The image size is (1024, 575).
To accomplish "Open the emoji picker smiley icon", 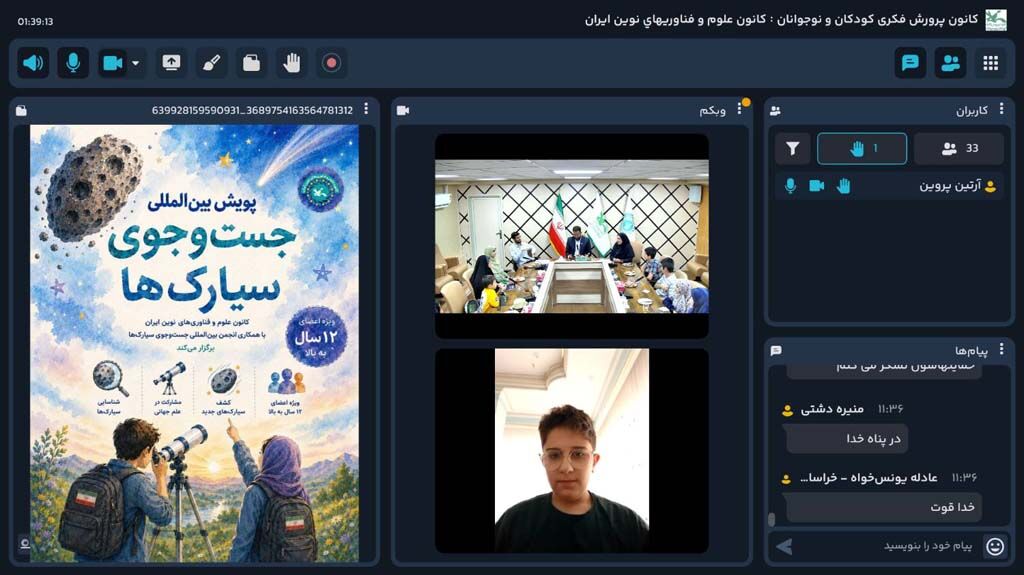I will coord(995,546).
